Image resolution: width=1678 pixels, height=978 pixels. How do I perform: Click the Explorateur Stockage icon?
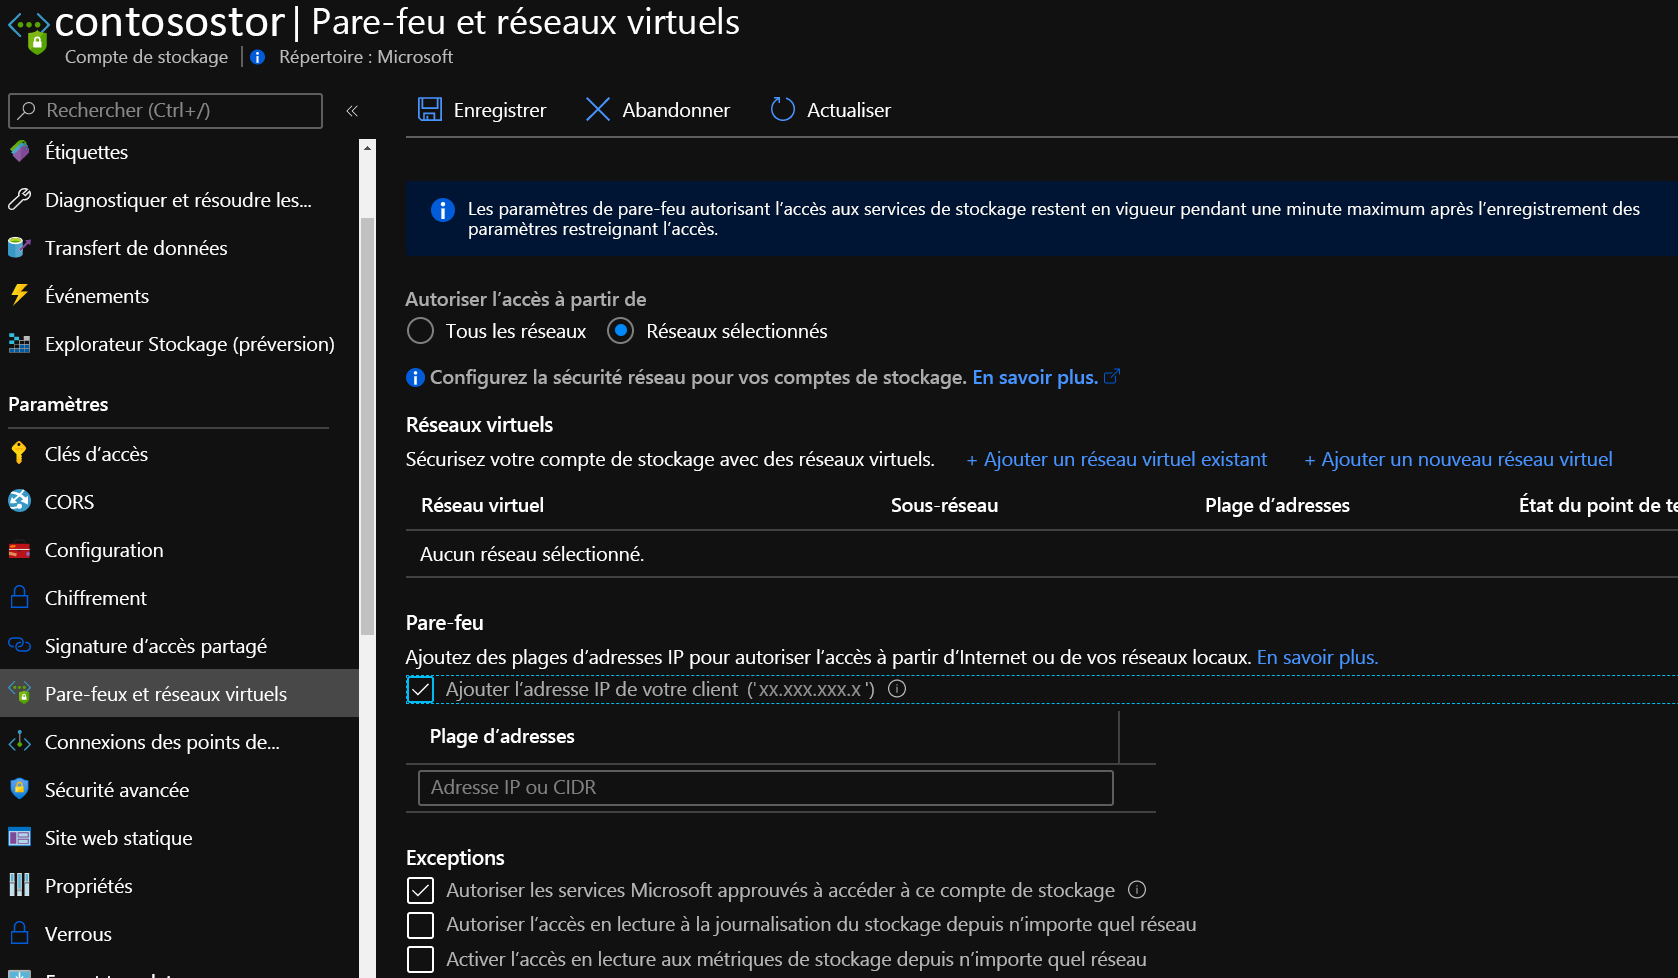click(x=19, y=344)
